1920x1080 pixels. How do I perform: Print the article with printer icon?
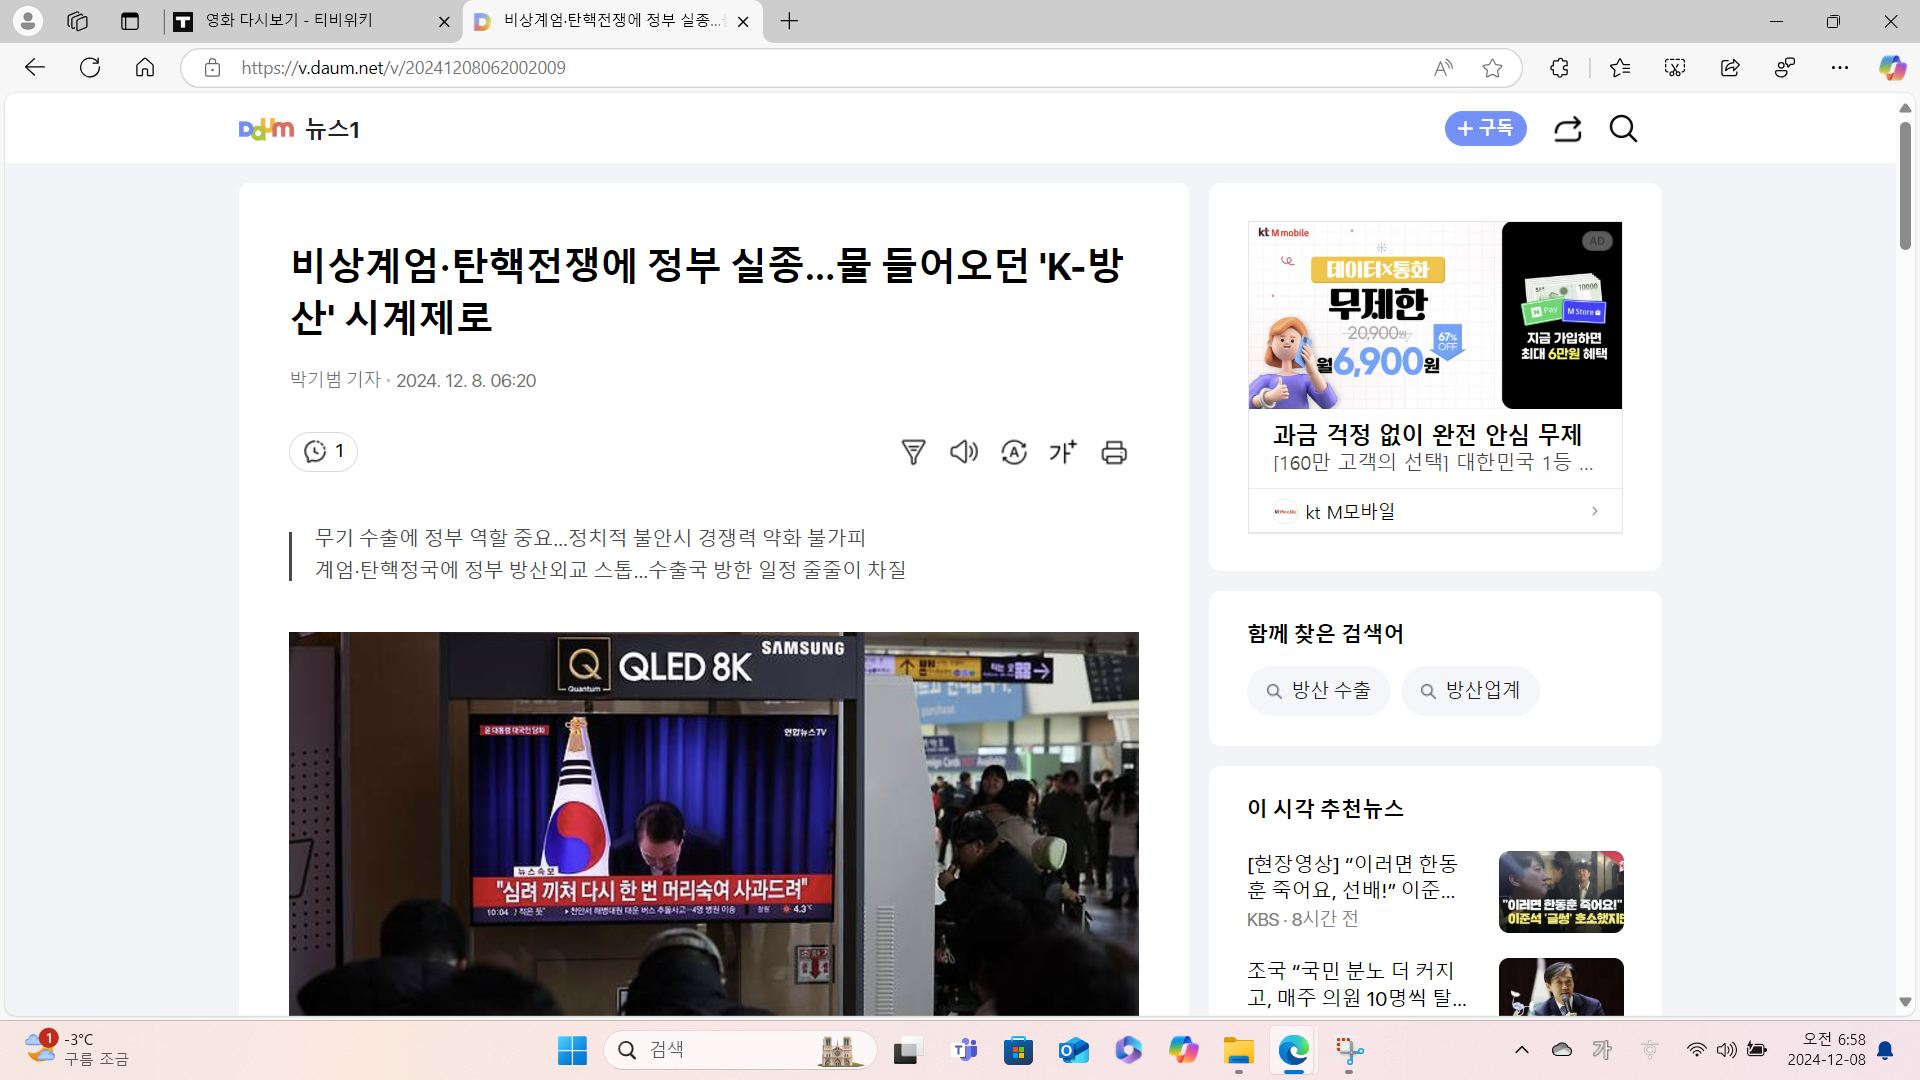click(x=1114, y=452)
